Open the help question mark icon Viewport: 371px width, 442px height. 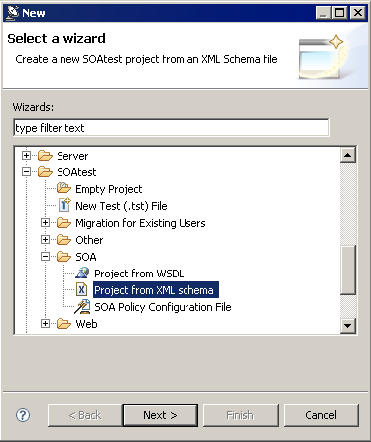23,415
